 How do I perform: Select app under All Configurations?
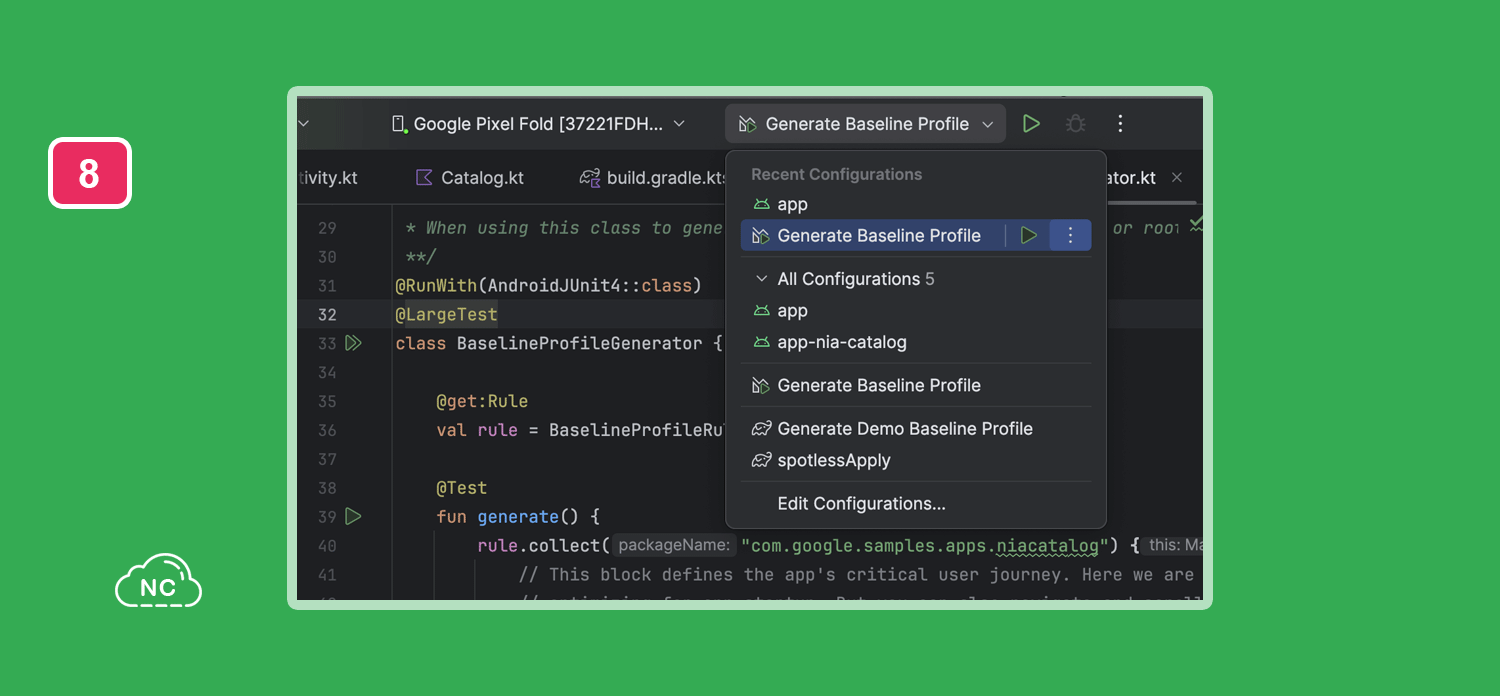pos(915,311)
